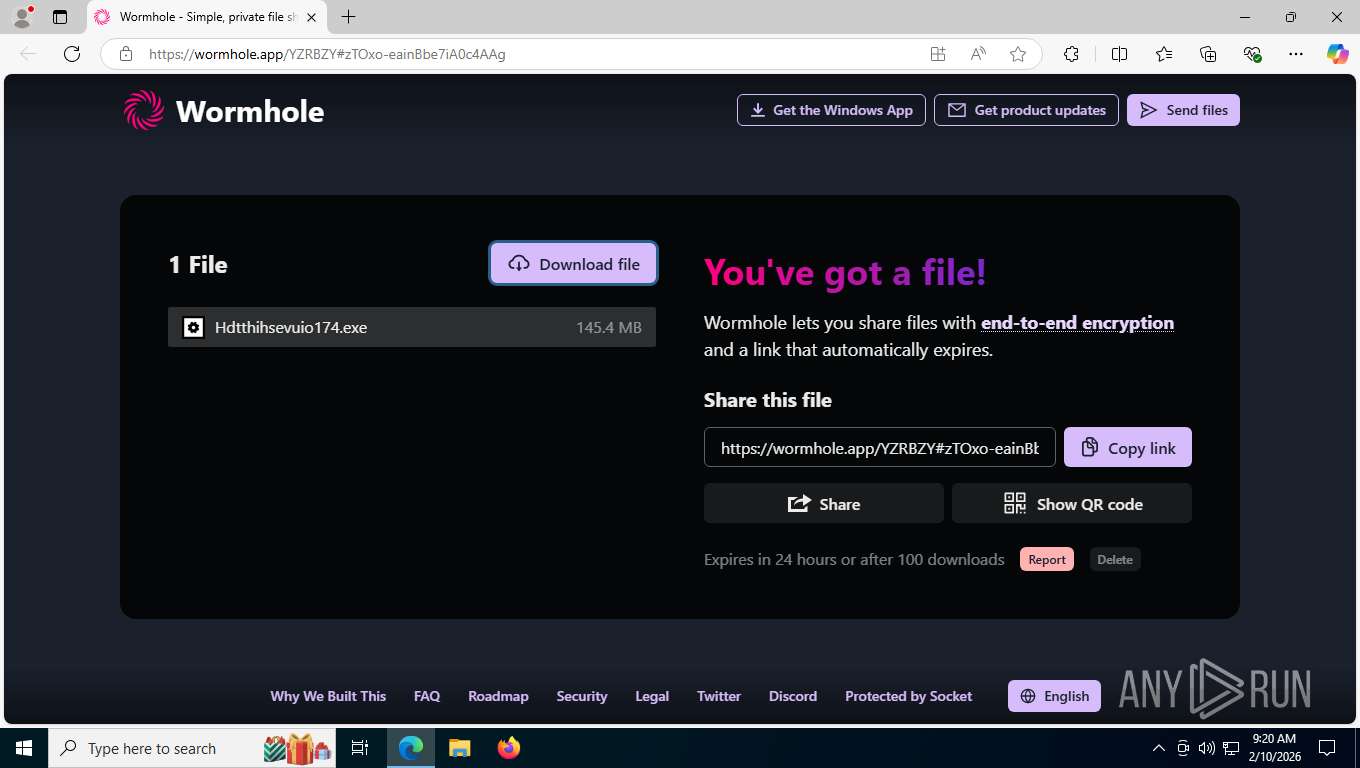Open tab actions menu icon
Screen dimensions: 1360x768
tap(60, 17)
